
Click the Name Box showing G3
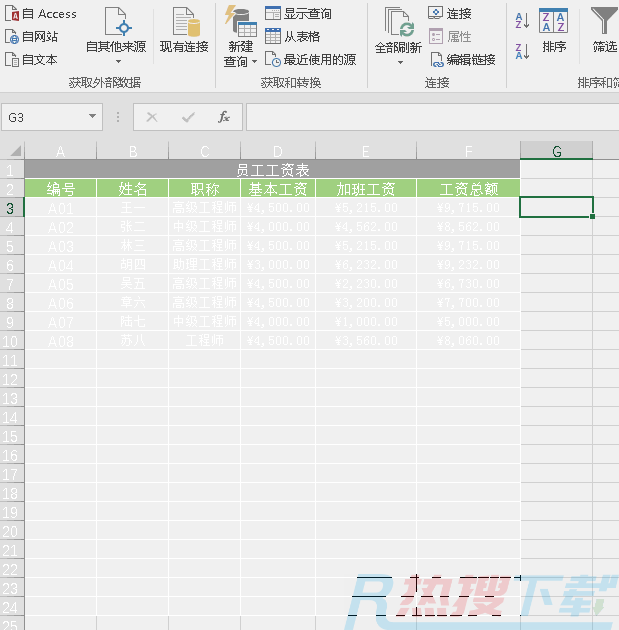point(44,117)
